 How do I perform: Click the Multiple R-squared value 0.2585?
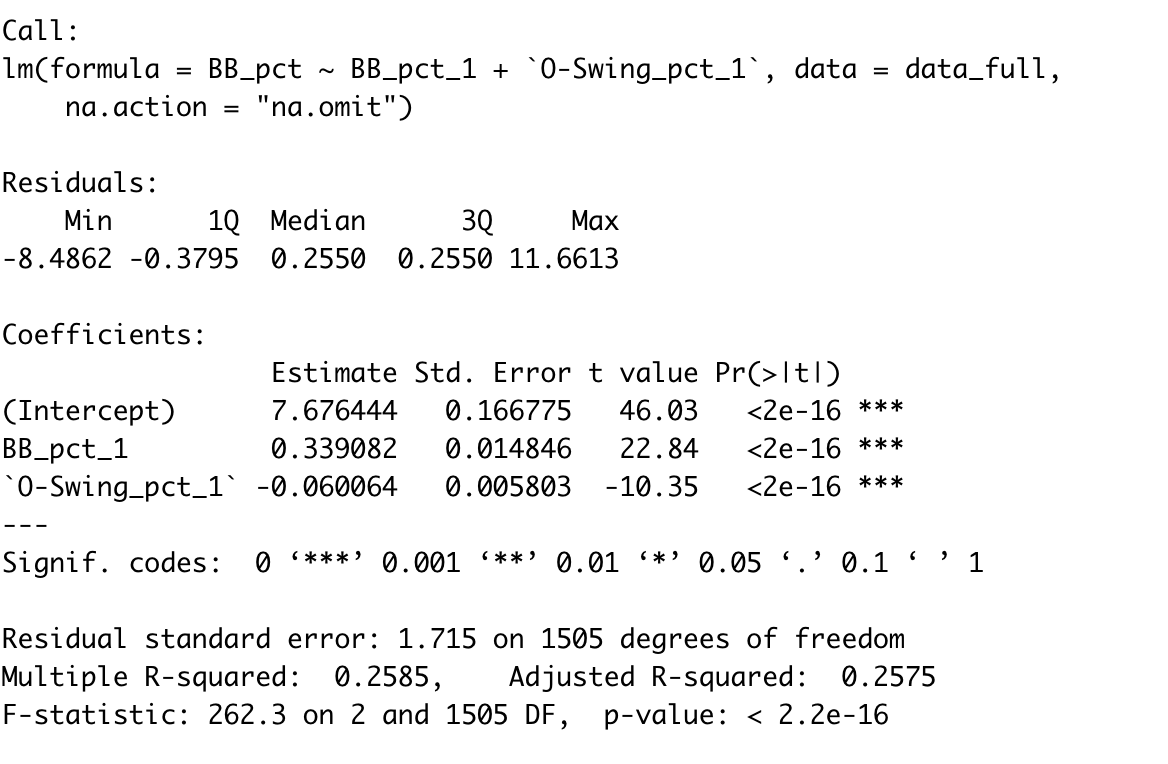[381, 677]
